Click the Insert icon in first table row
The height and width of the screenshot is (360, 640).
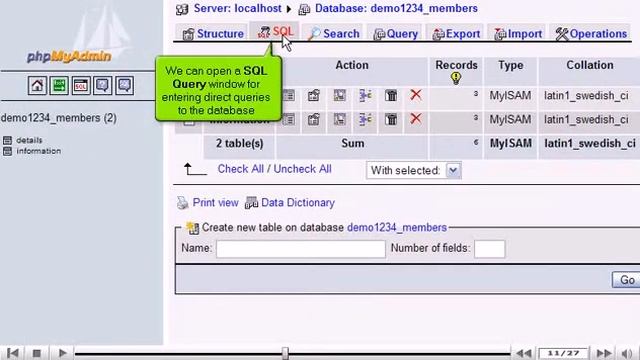365,96
